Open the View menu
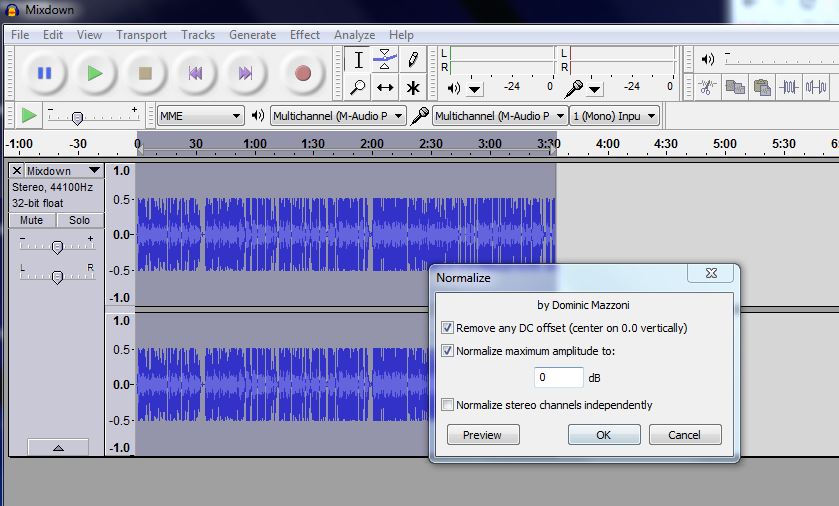 tap(89, 35)
